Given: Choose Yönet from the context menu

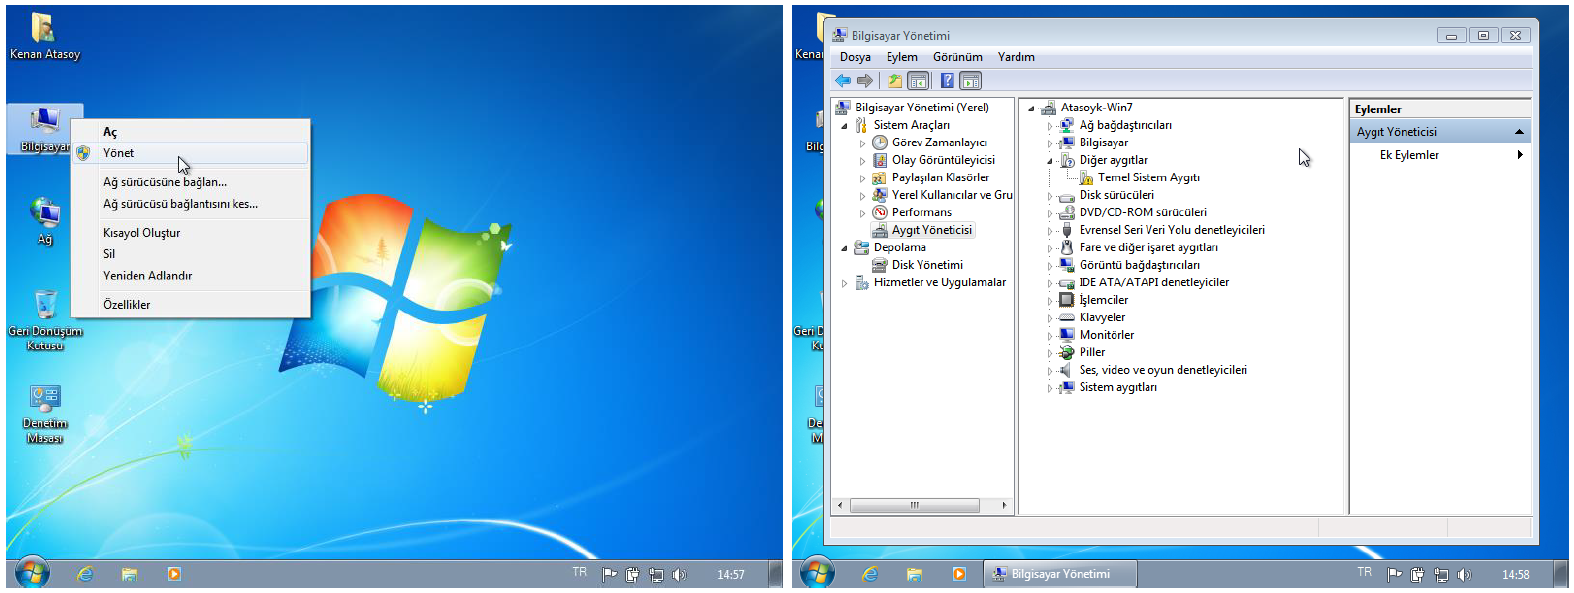Looking at the screenshot, I should pos(190,153).
